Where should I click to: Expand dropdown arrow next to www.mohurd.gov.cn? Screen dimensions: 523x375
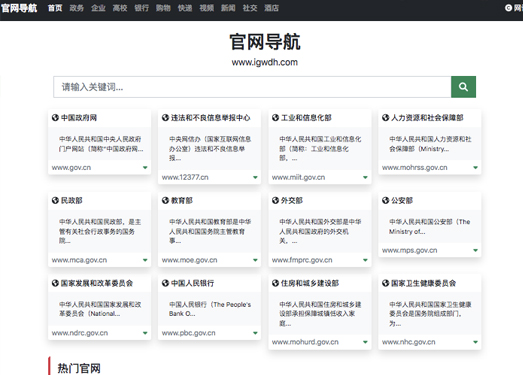[x=365, y=342]
